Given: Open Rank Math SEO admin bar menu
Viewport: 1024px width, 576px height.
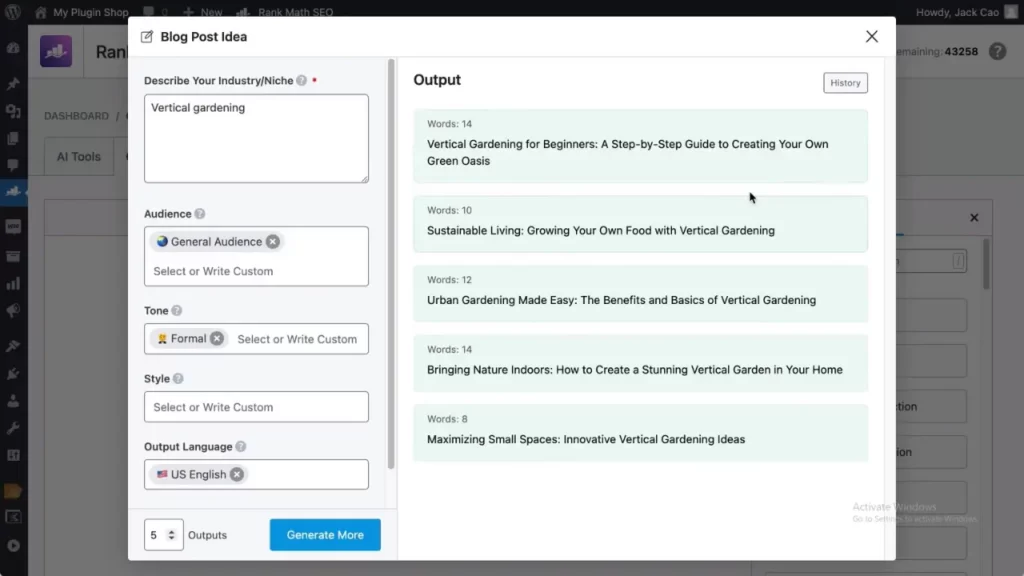Looking at the screenshot, I should point(285,12).
